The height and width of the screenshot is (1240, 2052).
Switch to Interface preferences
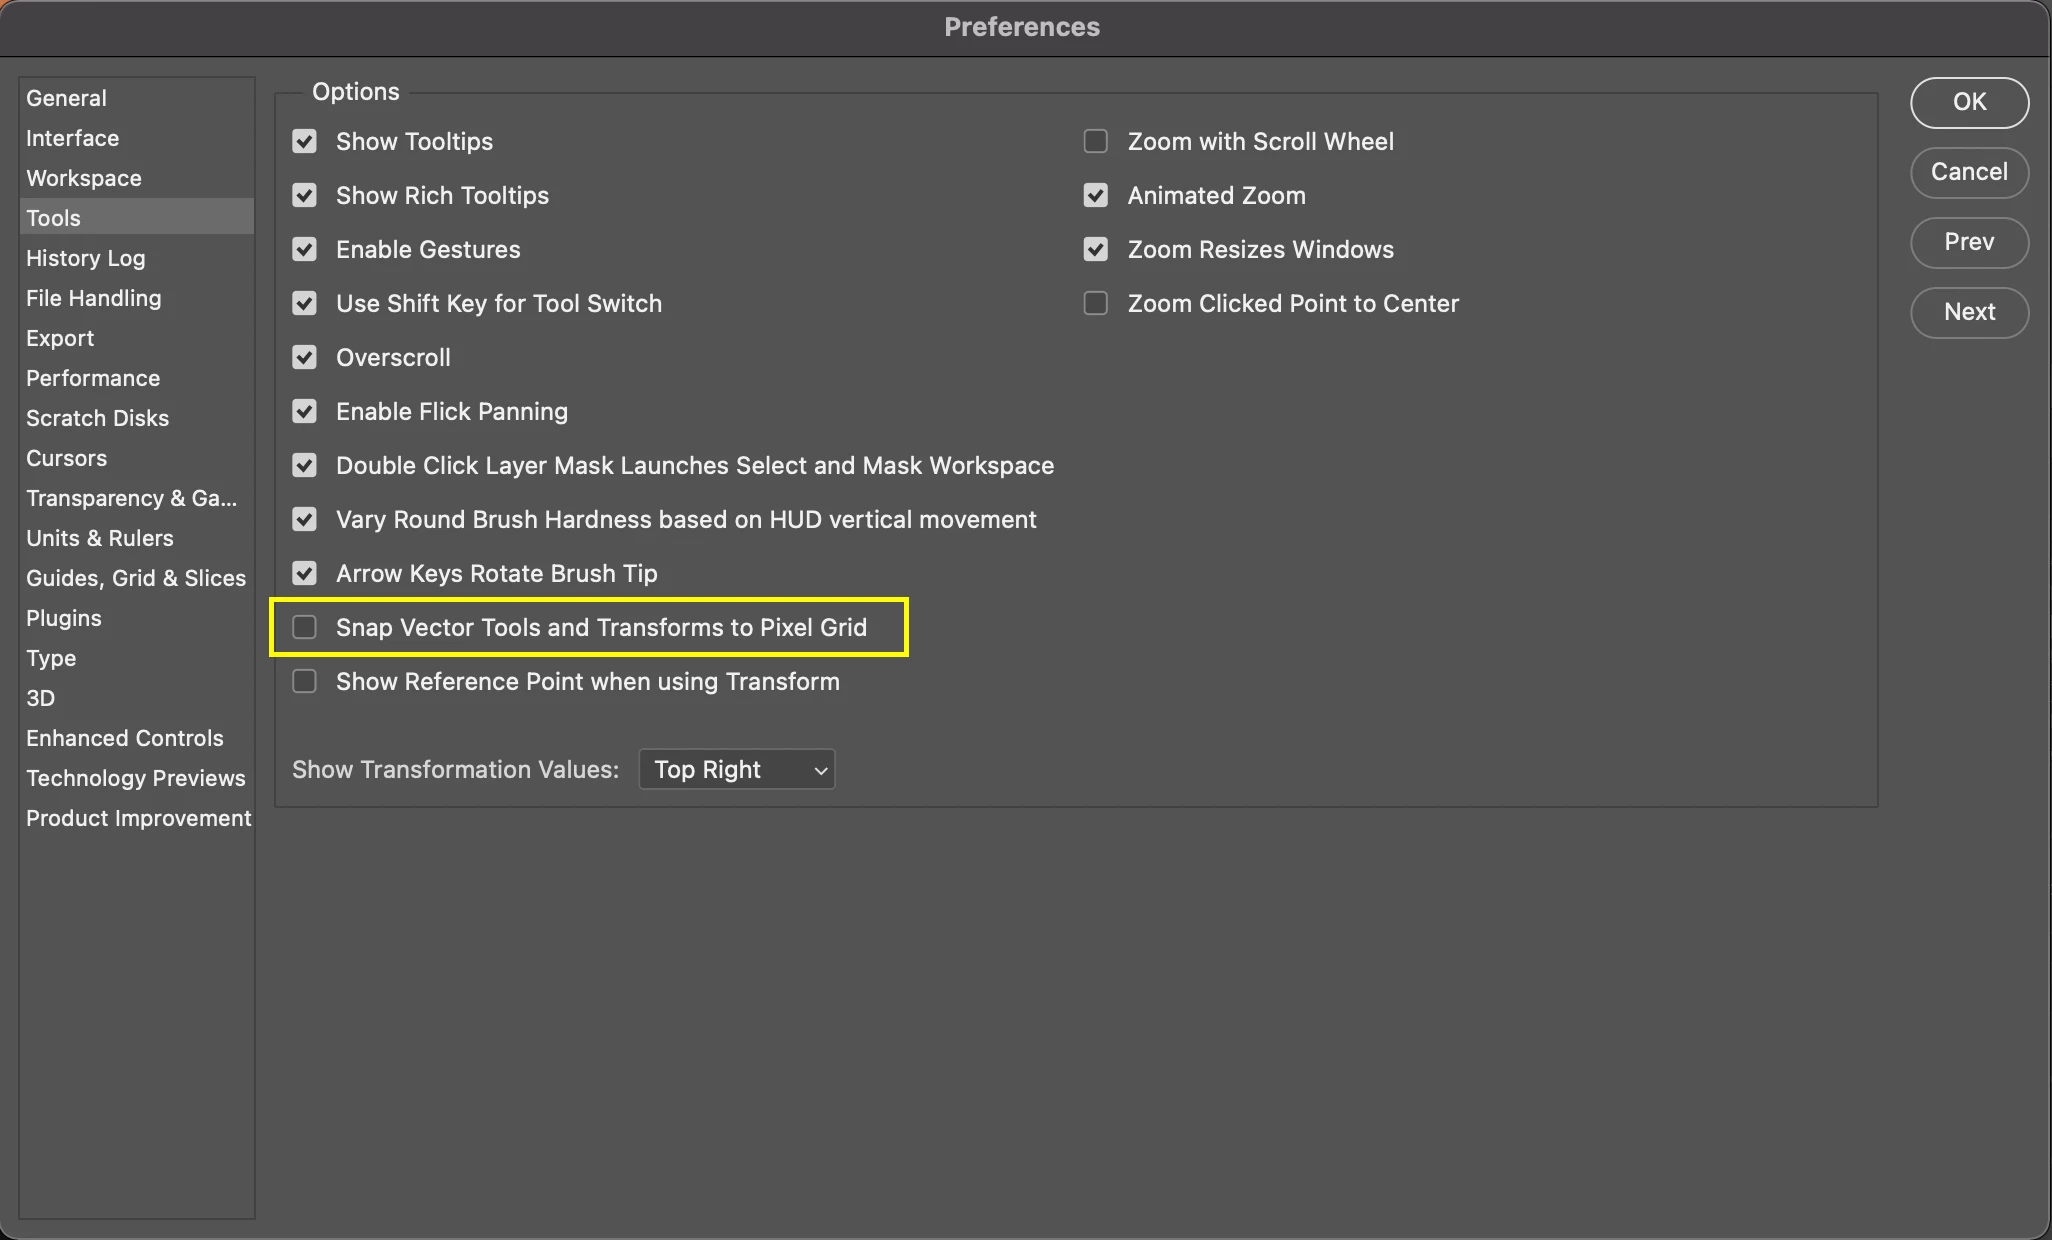coord(72,138)
